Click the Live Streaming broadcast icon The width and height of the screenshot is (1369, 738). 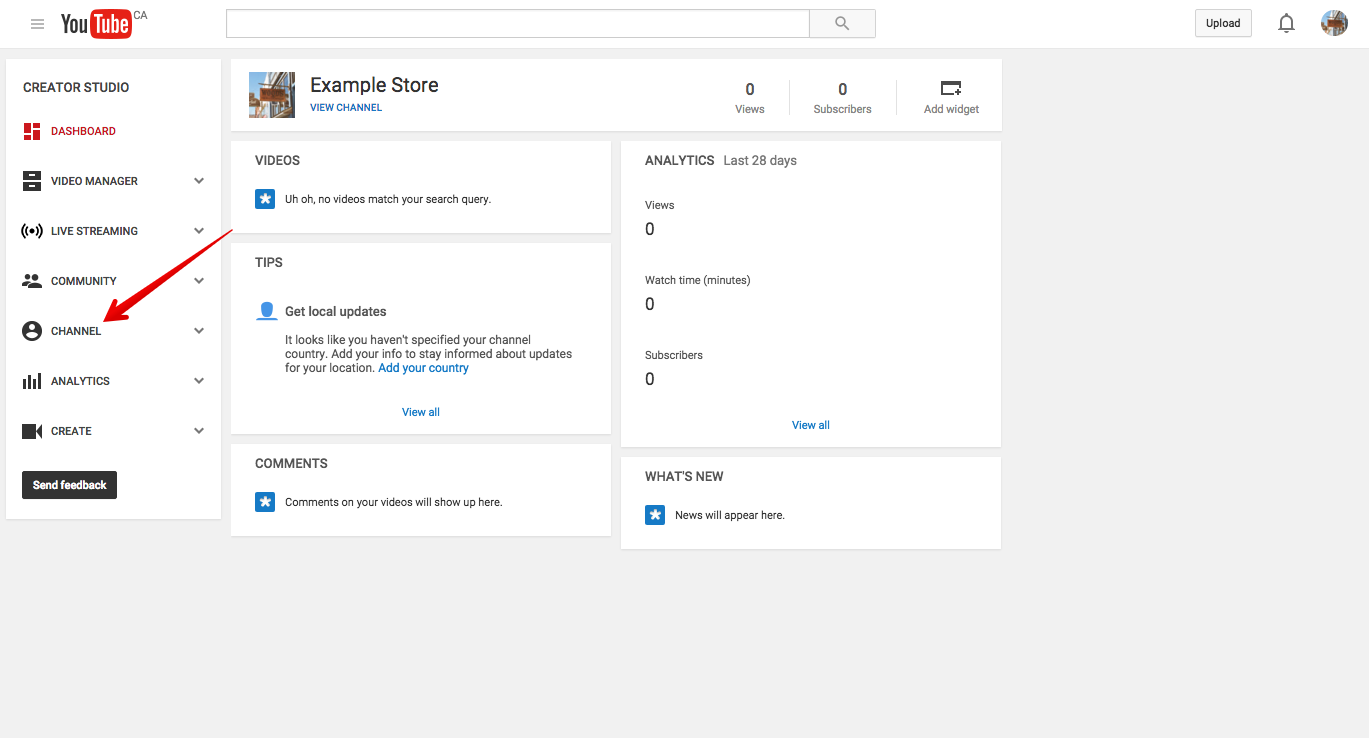pyautogui.click(x=32, y=231)
